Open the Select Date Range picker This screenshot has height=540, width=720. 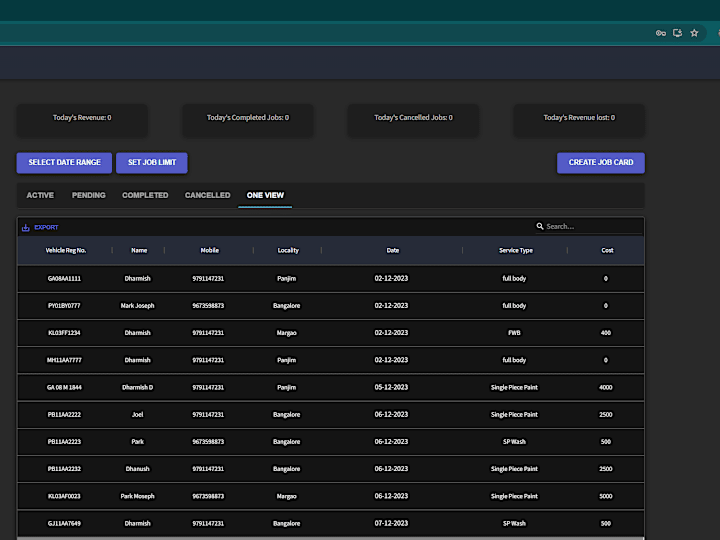pos(64,163)
